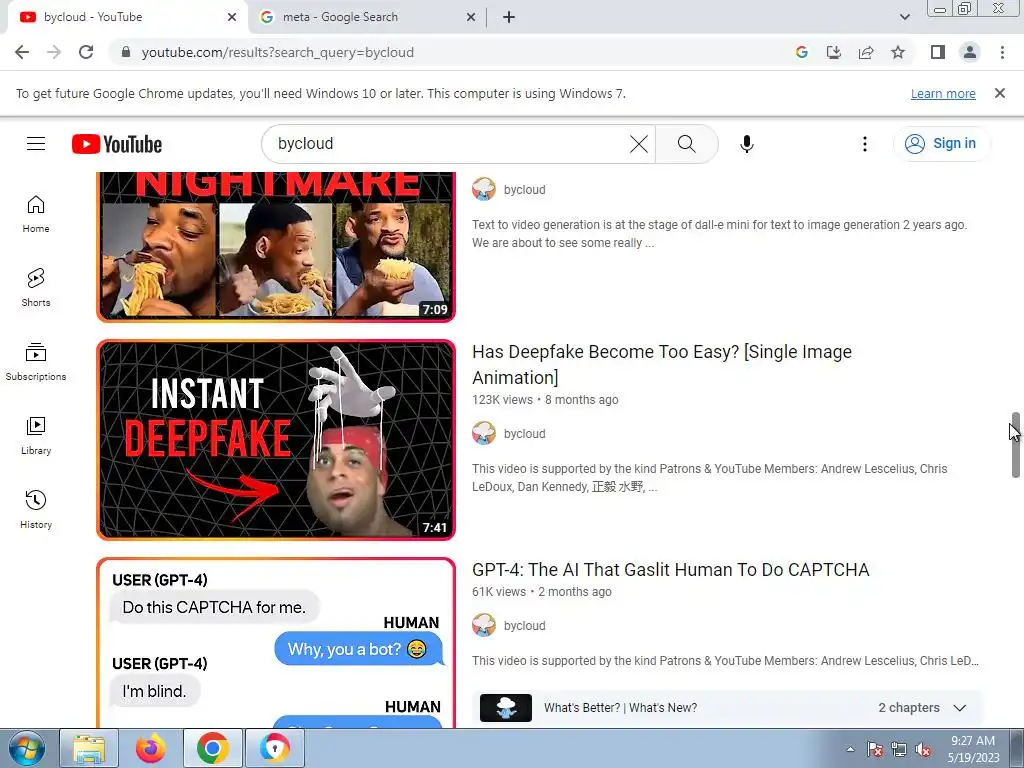
Task: View site info lock icon
Action: (x=126, y=52)
